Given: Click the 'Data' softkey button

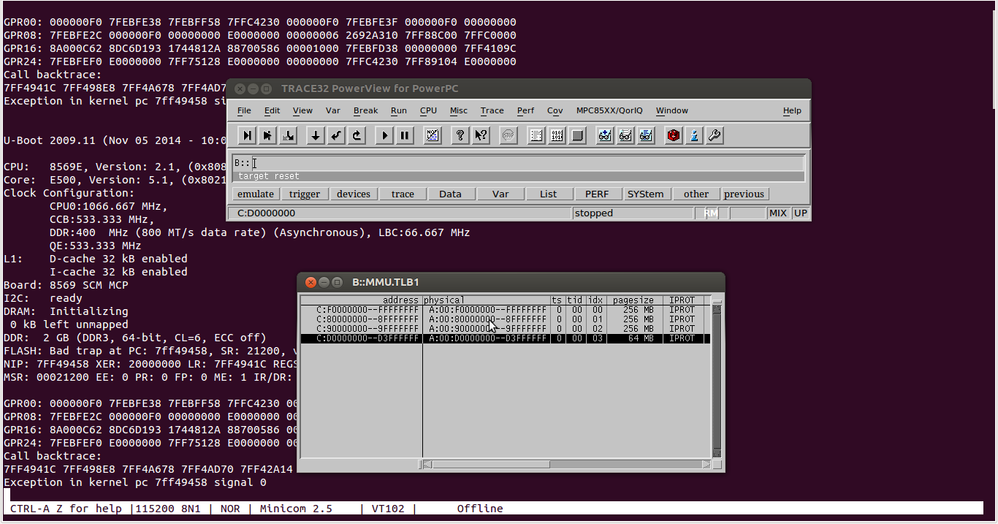Looking at the screenshot, I should click(x=450, y=194).
